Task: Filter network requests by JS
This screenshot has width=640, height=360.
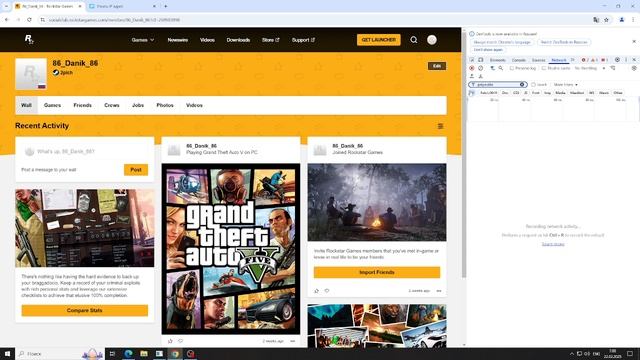Action: pyautogui.click(x=526, y=93)
